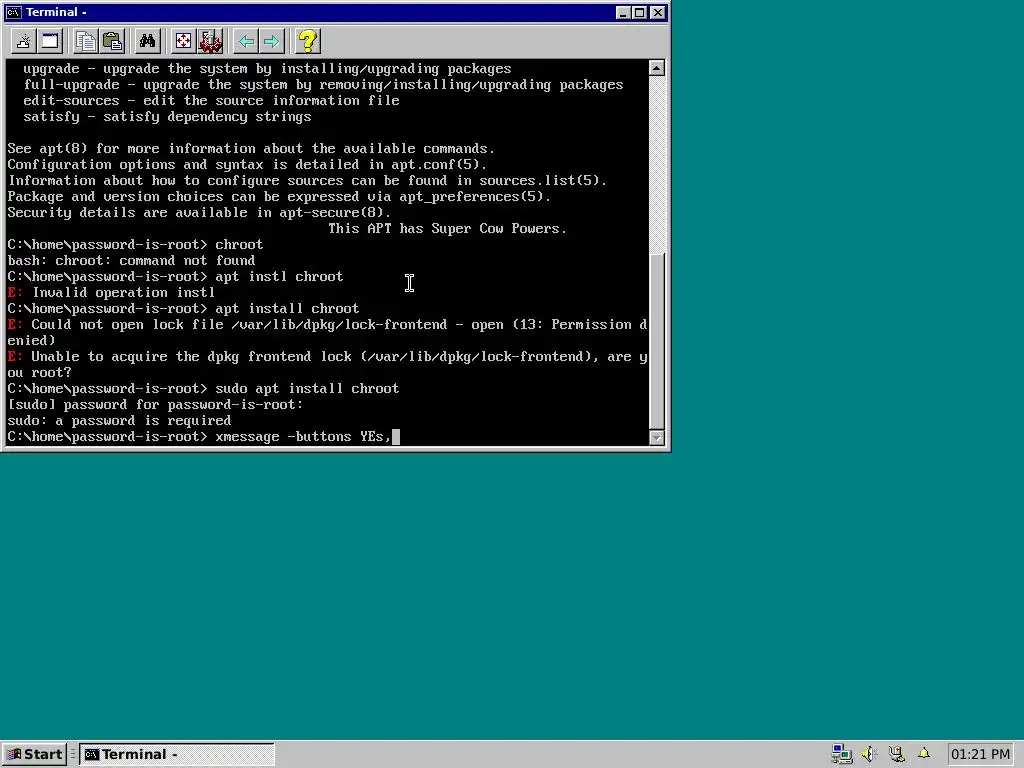Click 'Security details are available in apt-secure(8).'
Image resolution: width=1024 pixels, height=768 pixels.
pos(199,213)
